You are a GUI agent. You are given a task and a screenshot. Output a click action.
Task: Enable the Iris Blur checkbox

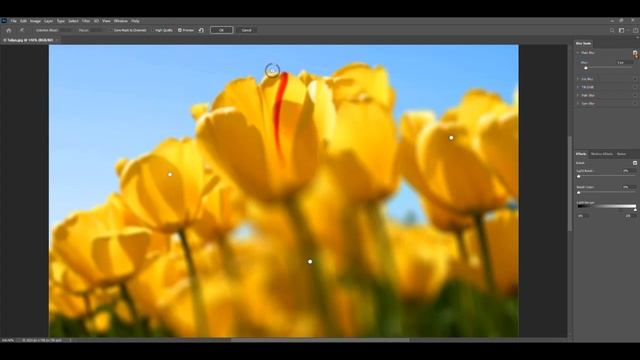635,79
